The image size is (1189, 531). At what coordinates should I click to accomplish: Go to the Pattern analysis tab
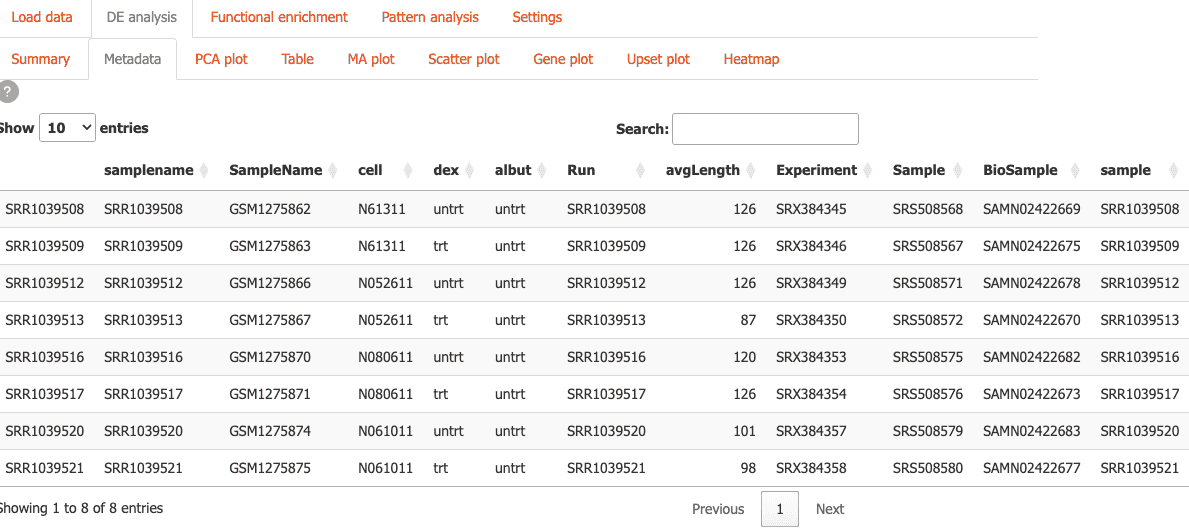[x=430, y=17]
